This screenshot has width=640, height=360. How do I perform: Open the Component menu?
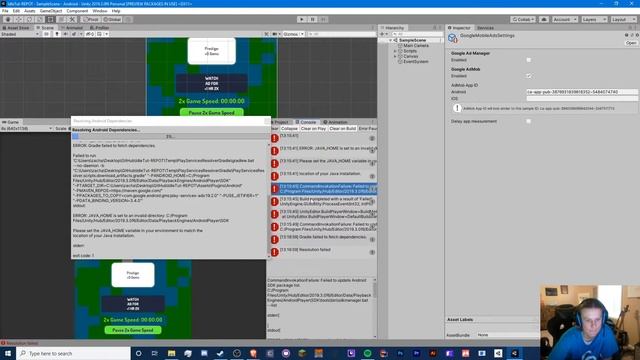(77, 11)
